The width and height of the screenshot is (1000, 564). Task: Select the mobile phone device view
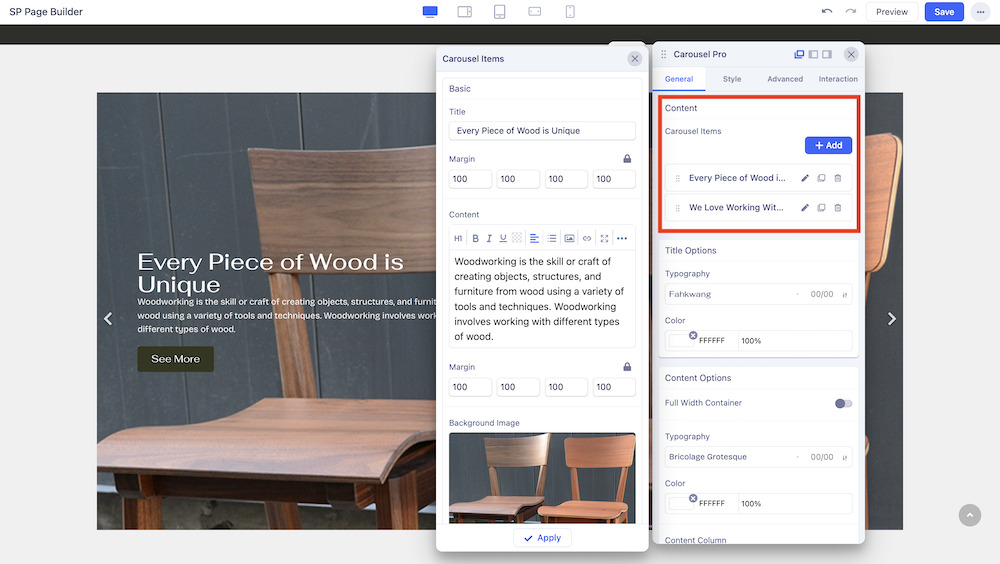(x=570, y=12)
